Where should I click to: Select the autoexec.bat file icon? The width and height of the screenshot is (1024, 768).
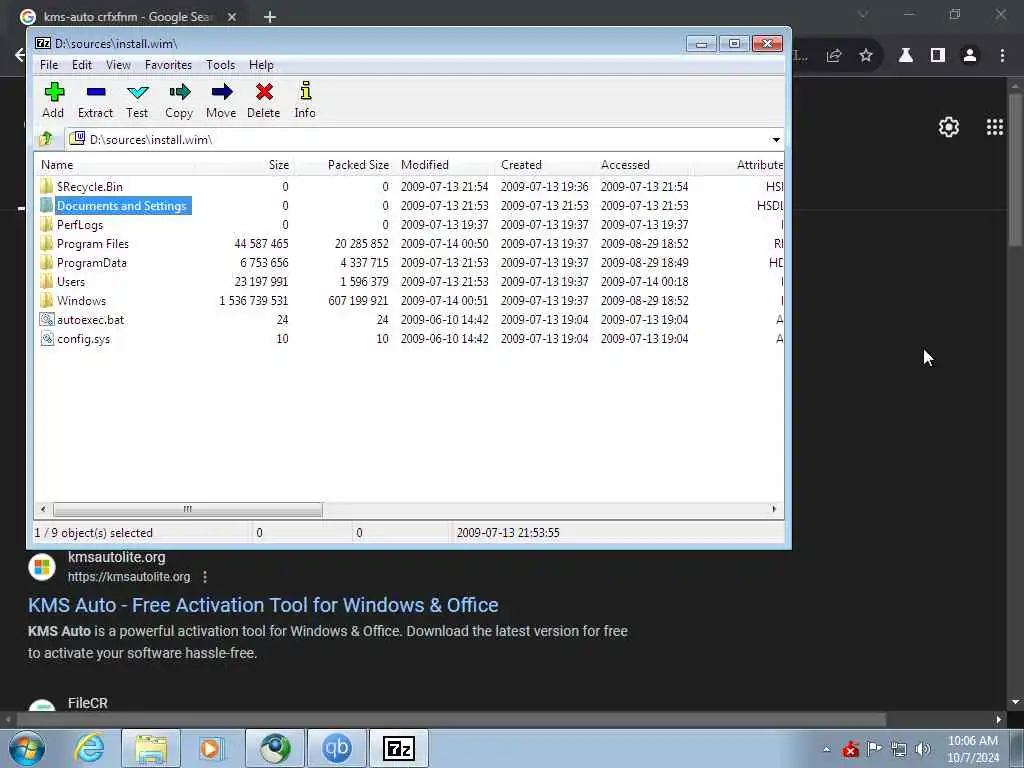[x=46, y=319]
